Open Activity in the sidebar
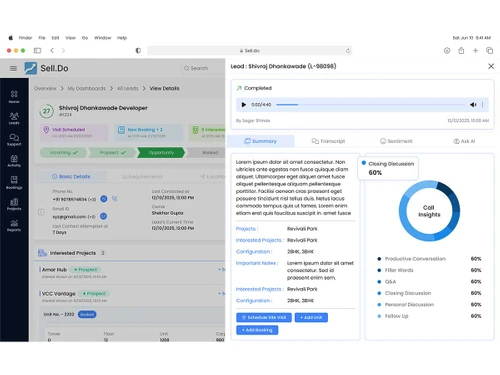 [x=14, y=161]
